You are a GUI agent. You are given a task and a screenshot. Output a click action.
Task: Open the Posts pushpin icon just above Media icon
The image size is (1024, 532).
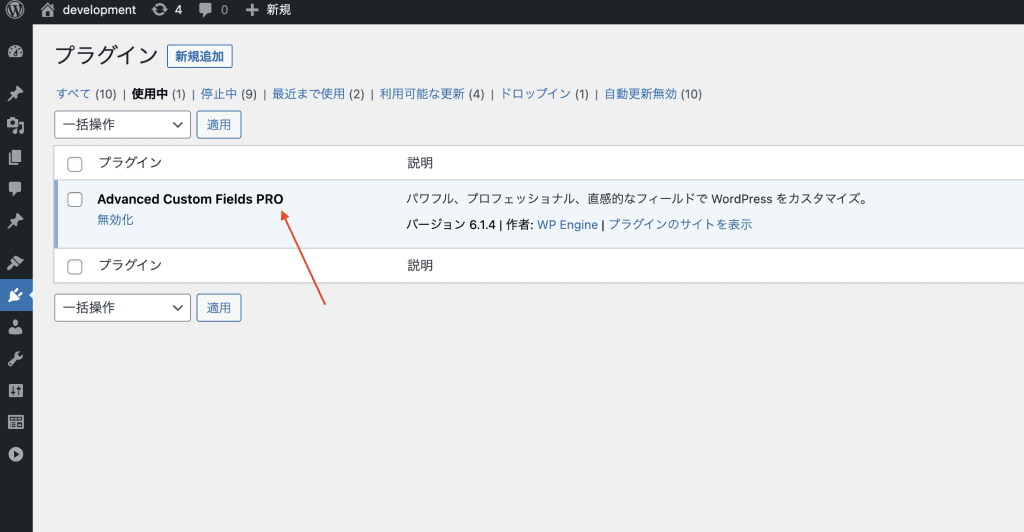[x=16, y=93]
